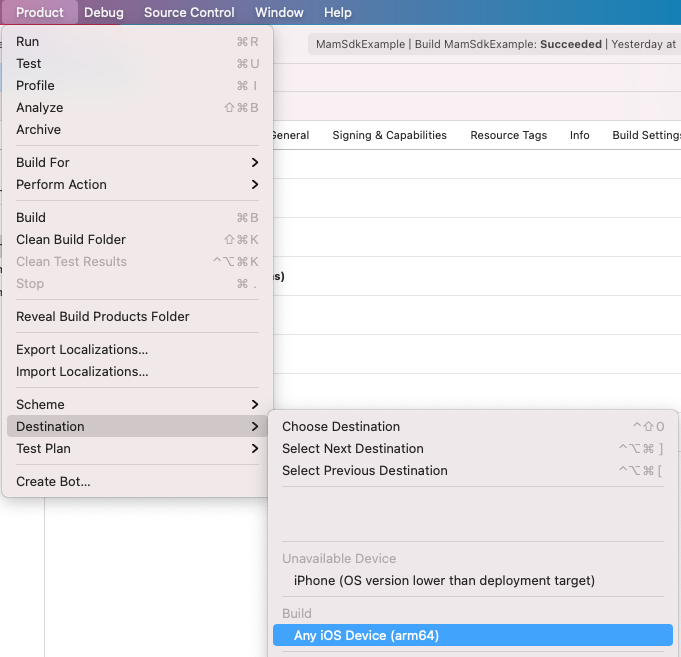Select the Test menu item
This screenshot has height=657, width=681.
click(x=137, y=64)
